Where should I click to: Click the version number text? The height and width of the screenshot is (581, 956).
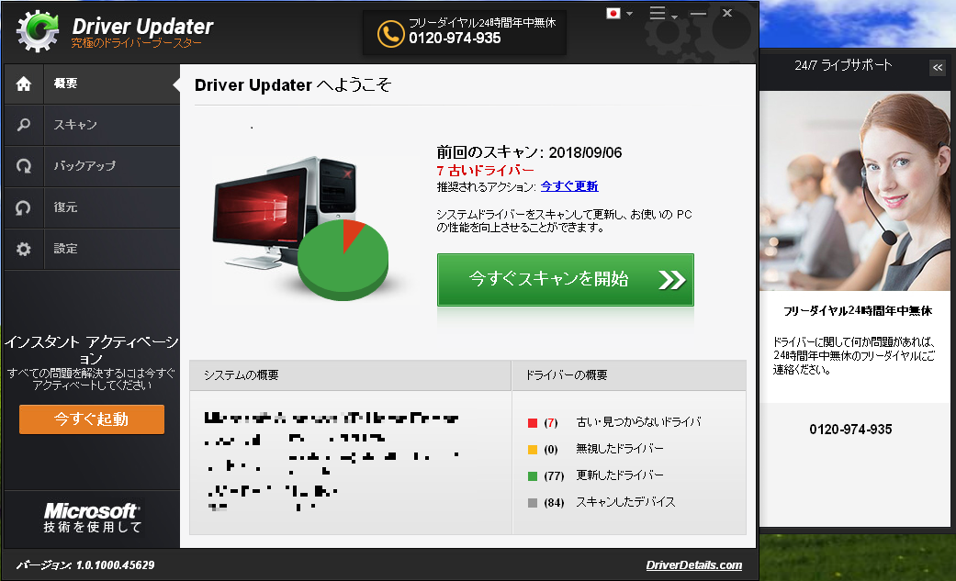pyautogui.click(x=85, y=565)
